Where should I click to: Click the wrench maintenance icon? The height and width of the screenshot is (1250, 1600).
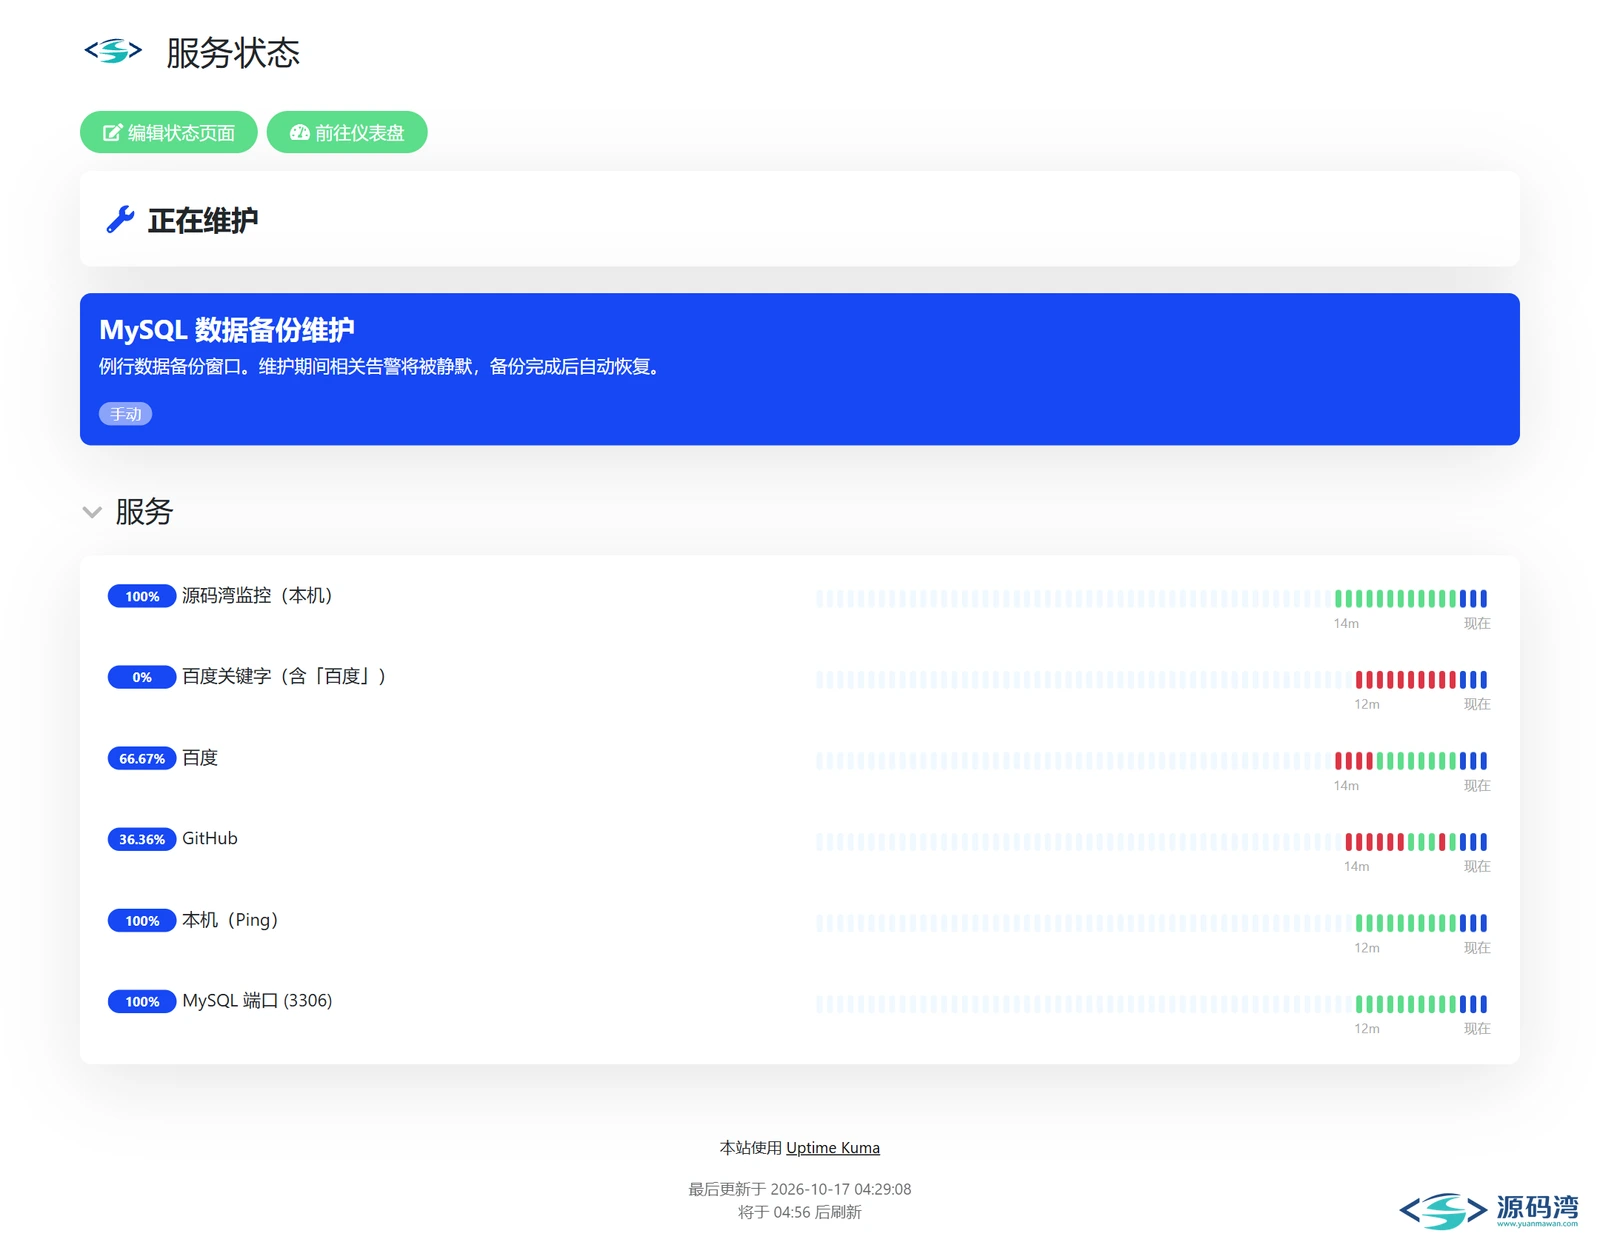(120, 219)
